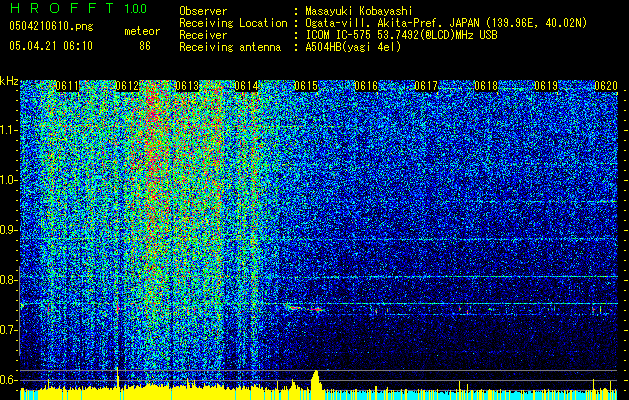Click the 0613 time marker
The width and height of the screenshot is (629, 400).
click(x=187, y=86)
